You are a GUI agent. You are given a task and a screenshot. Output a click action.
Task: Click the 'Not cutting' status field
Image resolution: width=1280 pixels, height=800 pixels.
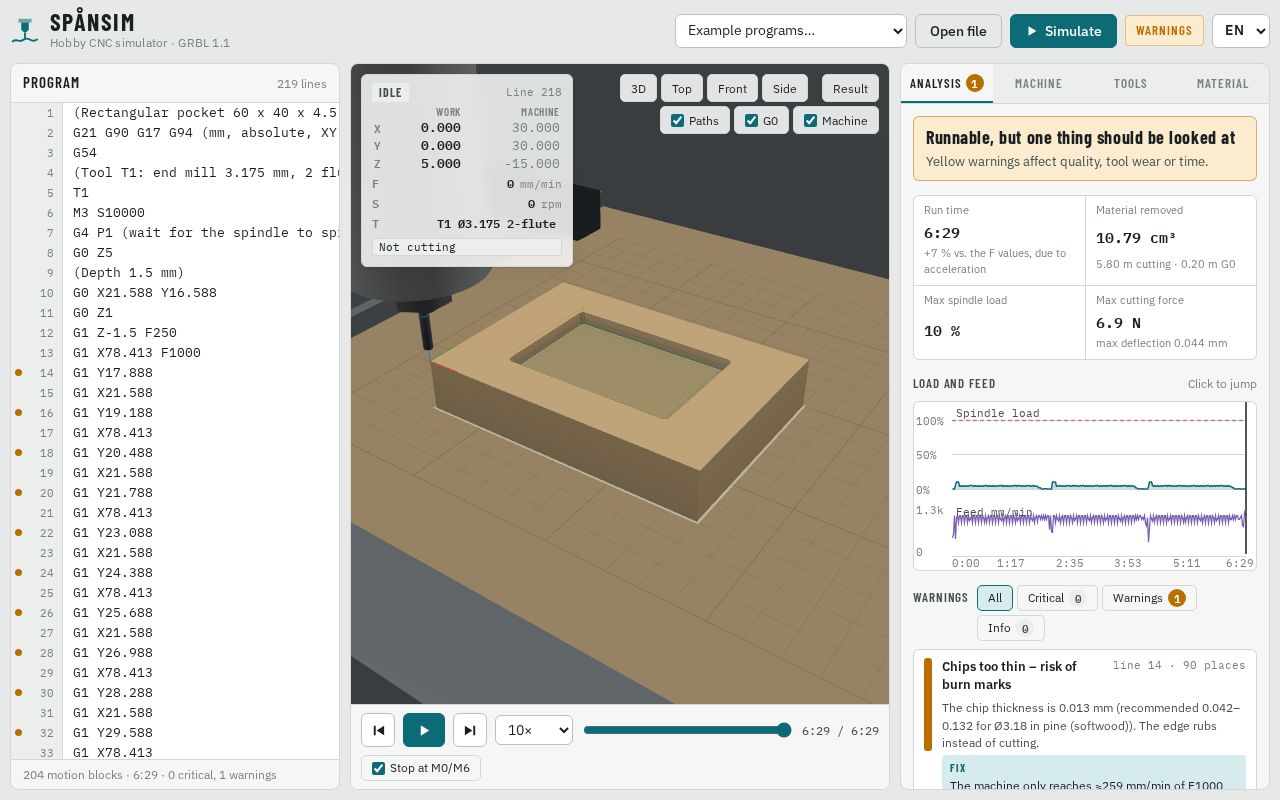(x=467, y=247)
